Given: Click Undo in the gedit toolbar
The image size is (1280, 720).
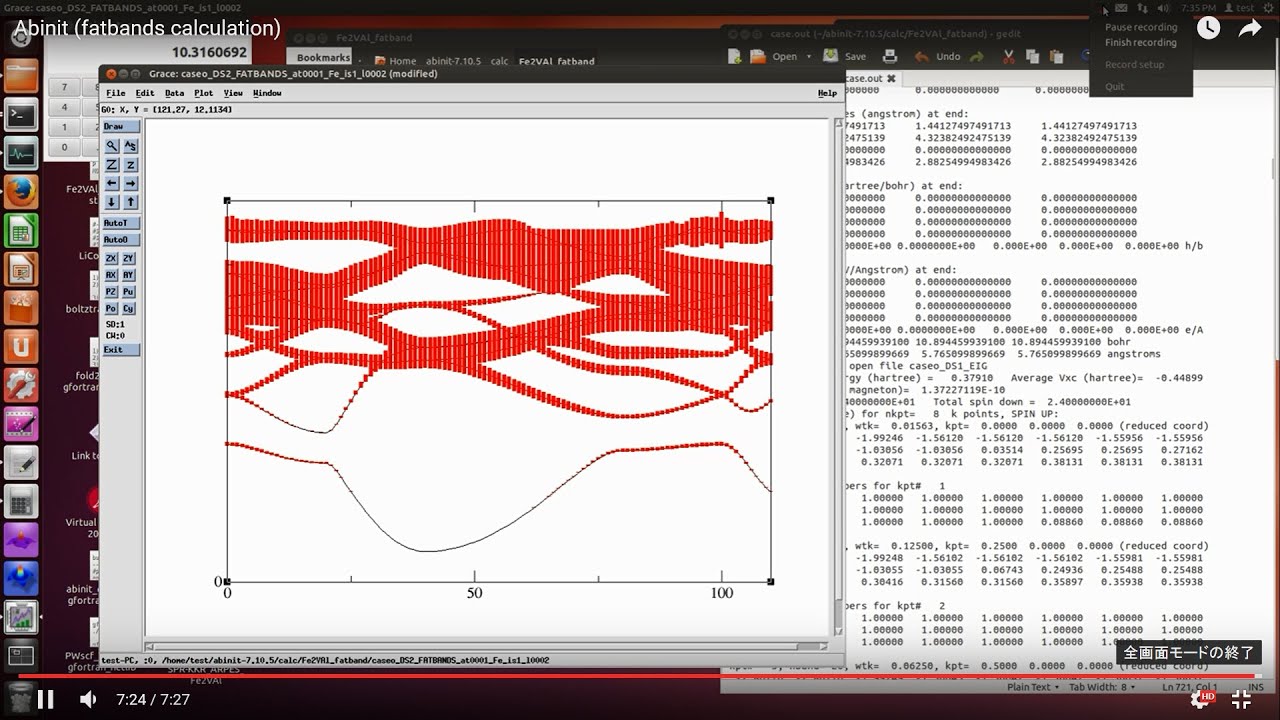Looking at the screenshot, I should click(x=937, y=57).
